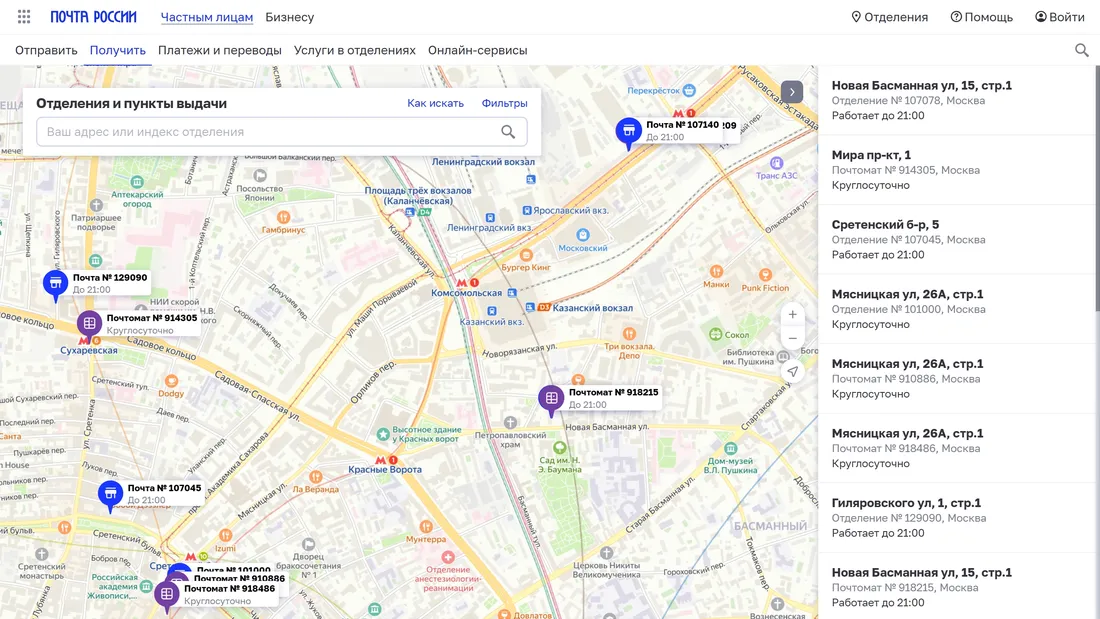Screen dimensions: 1100x619
Task: Open the apps grid icon top left
Action: click(x=24, y=16)
